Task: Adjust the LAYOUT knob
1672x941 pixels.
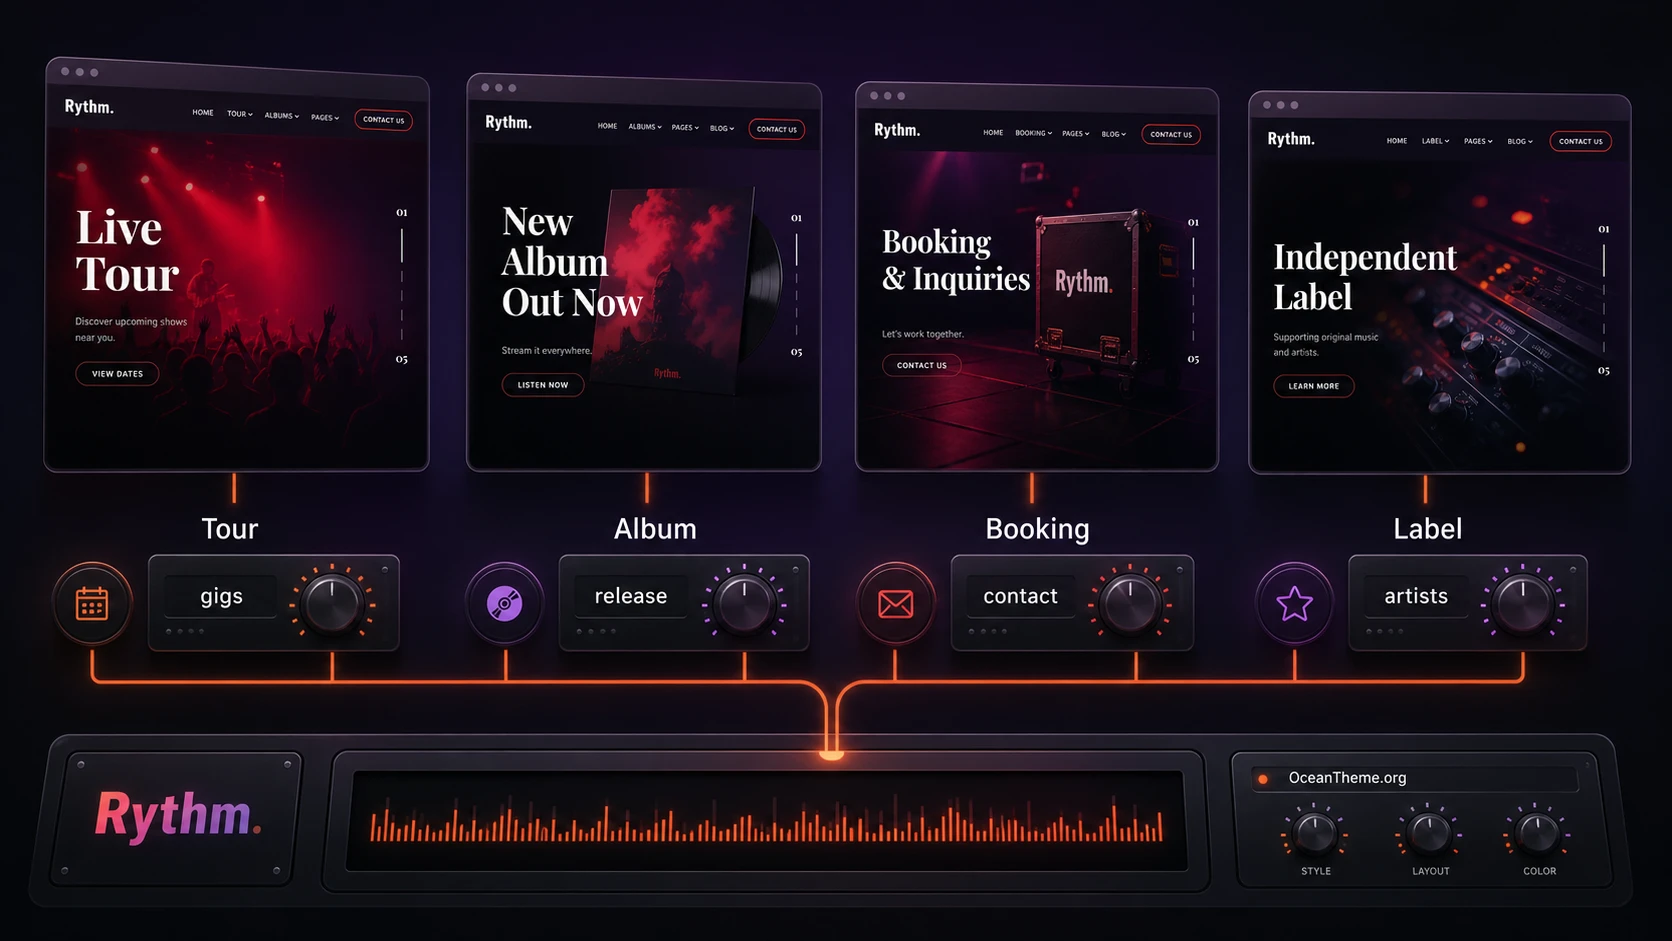Action: (1429, 832)
